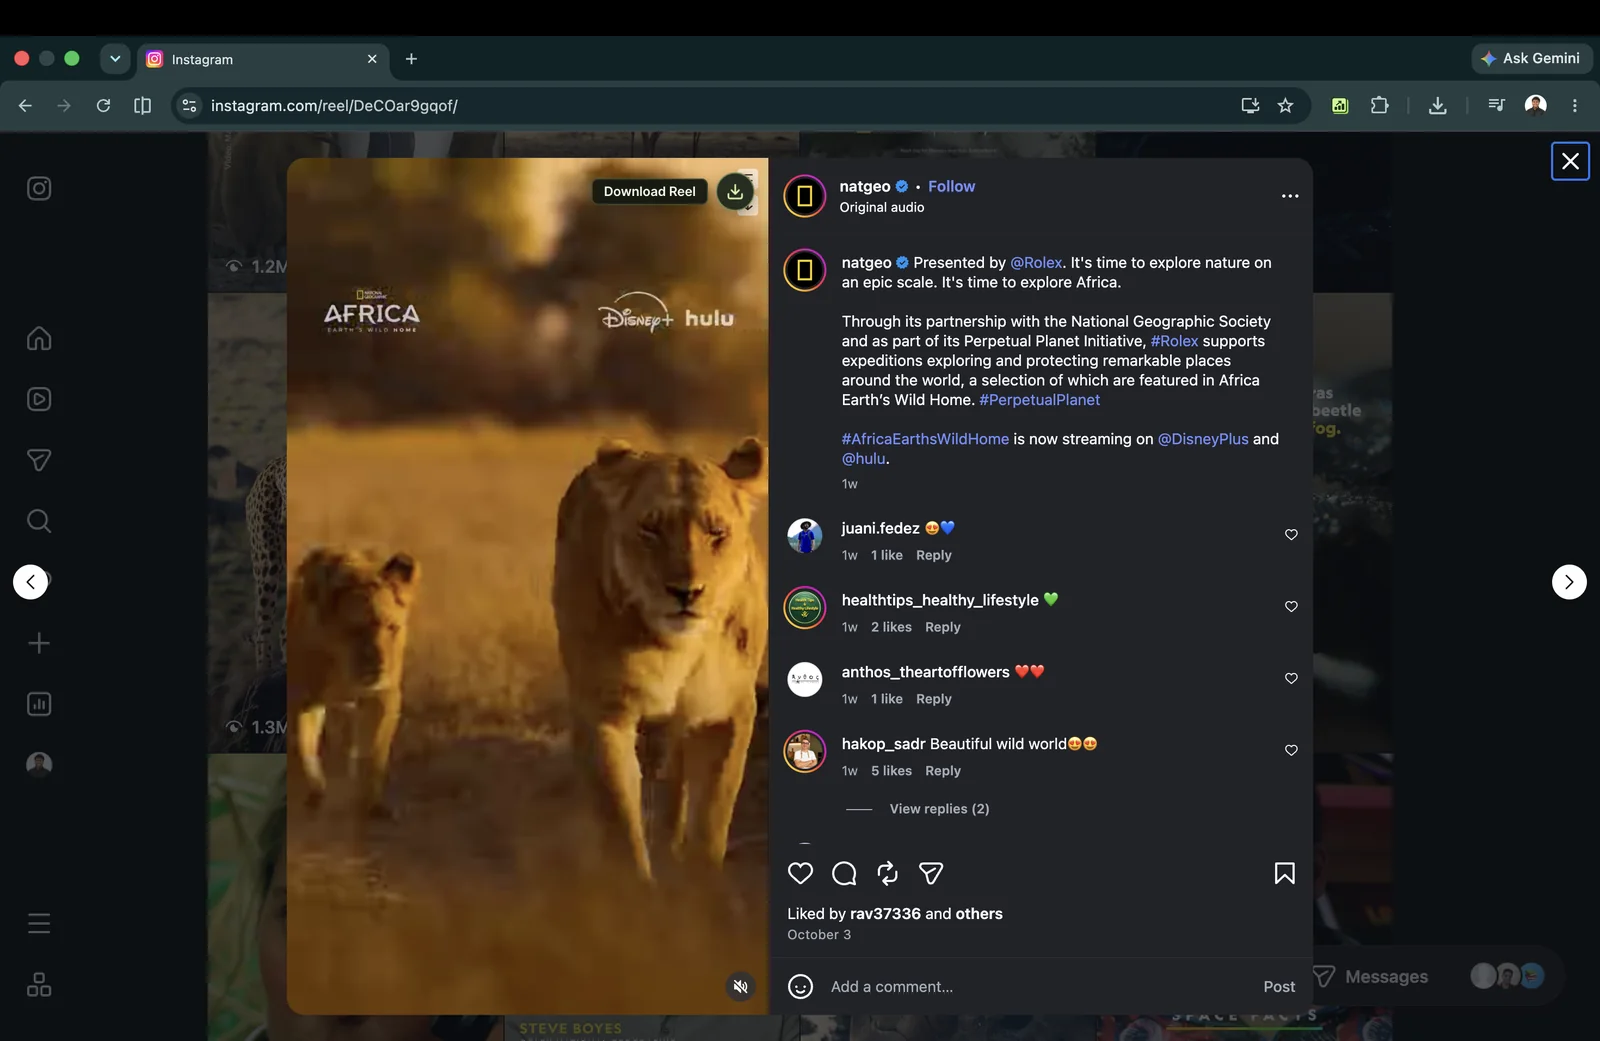The height and width of the screenshot is (1041, 1600).
Task: Click the Post comment button
Action: pyautogui.click(x=1279, y=987)
